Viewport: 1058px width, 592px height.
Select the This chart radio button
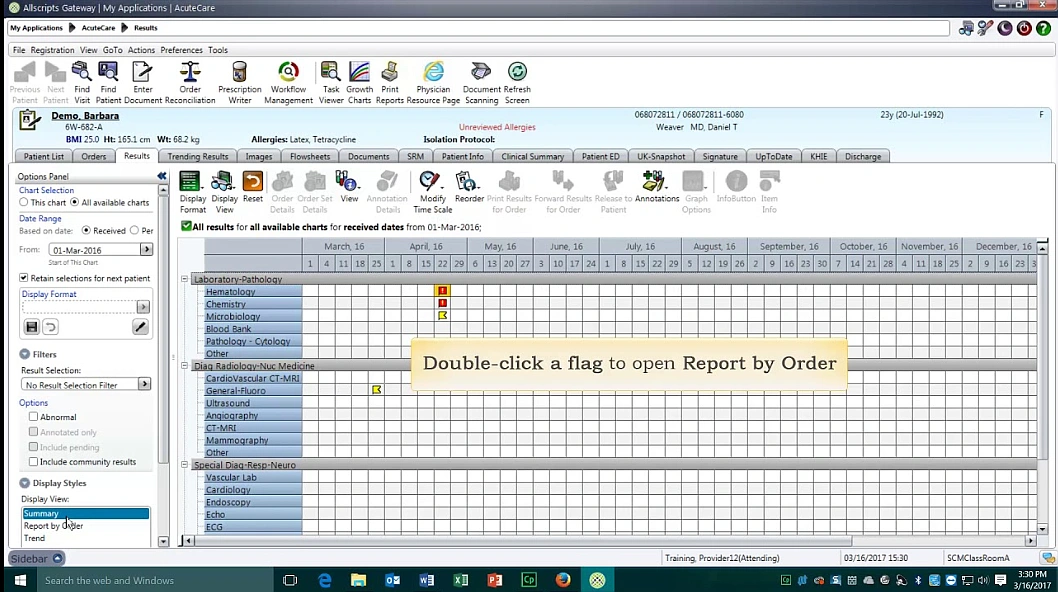[x=24, y=203]
